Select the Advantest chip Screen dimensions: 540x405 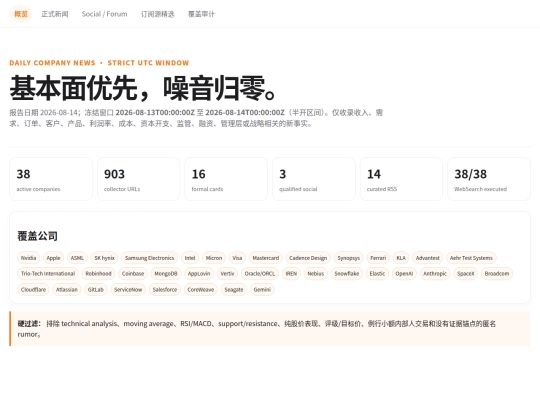click(428, 258)
